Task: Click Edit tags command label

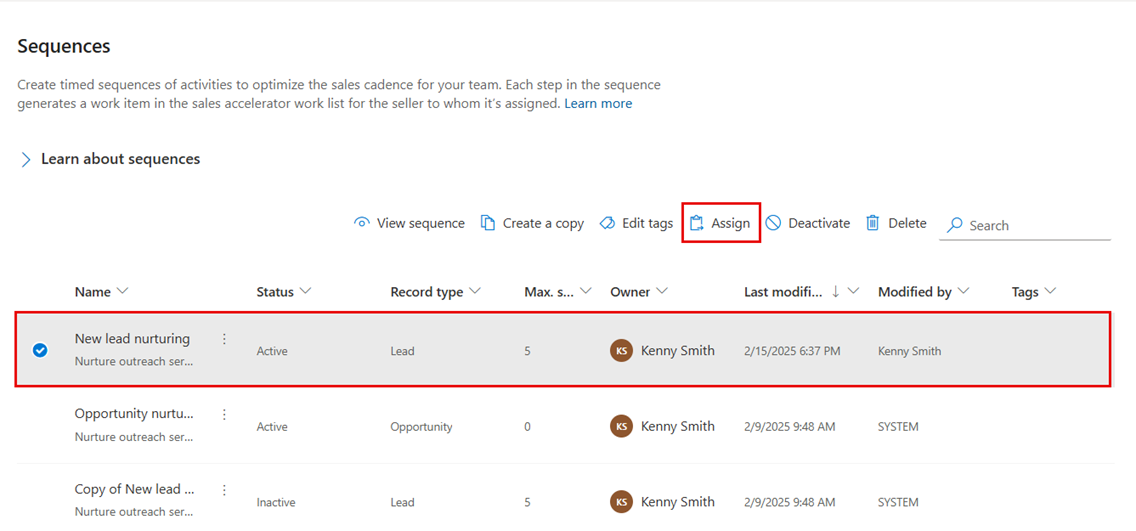Action: click(648, 223)
